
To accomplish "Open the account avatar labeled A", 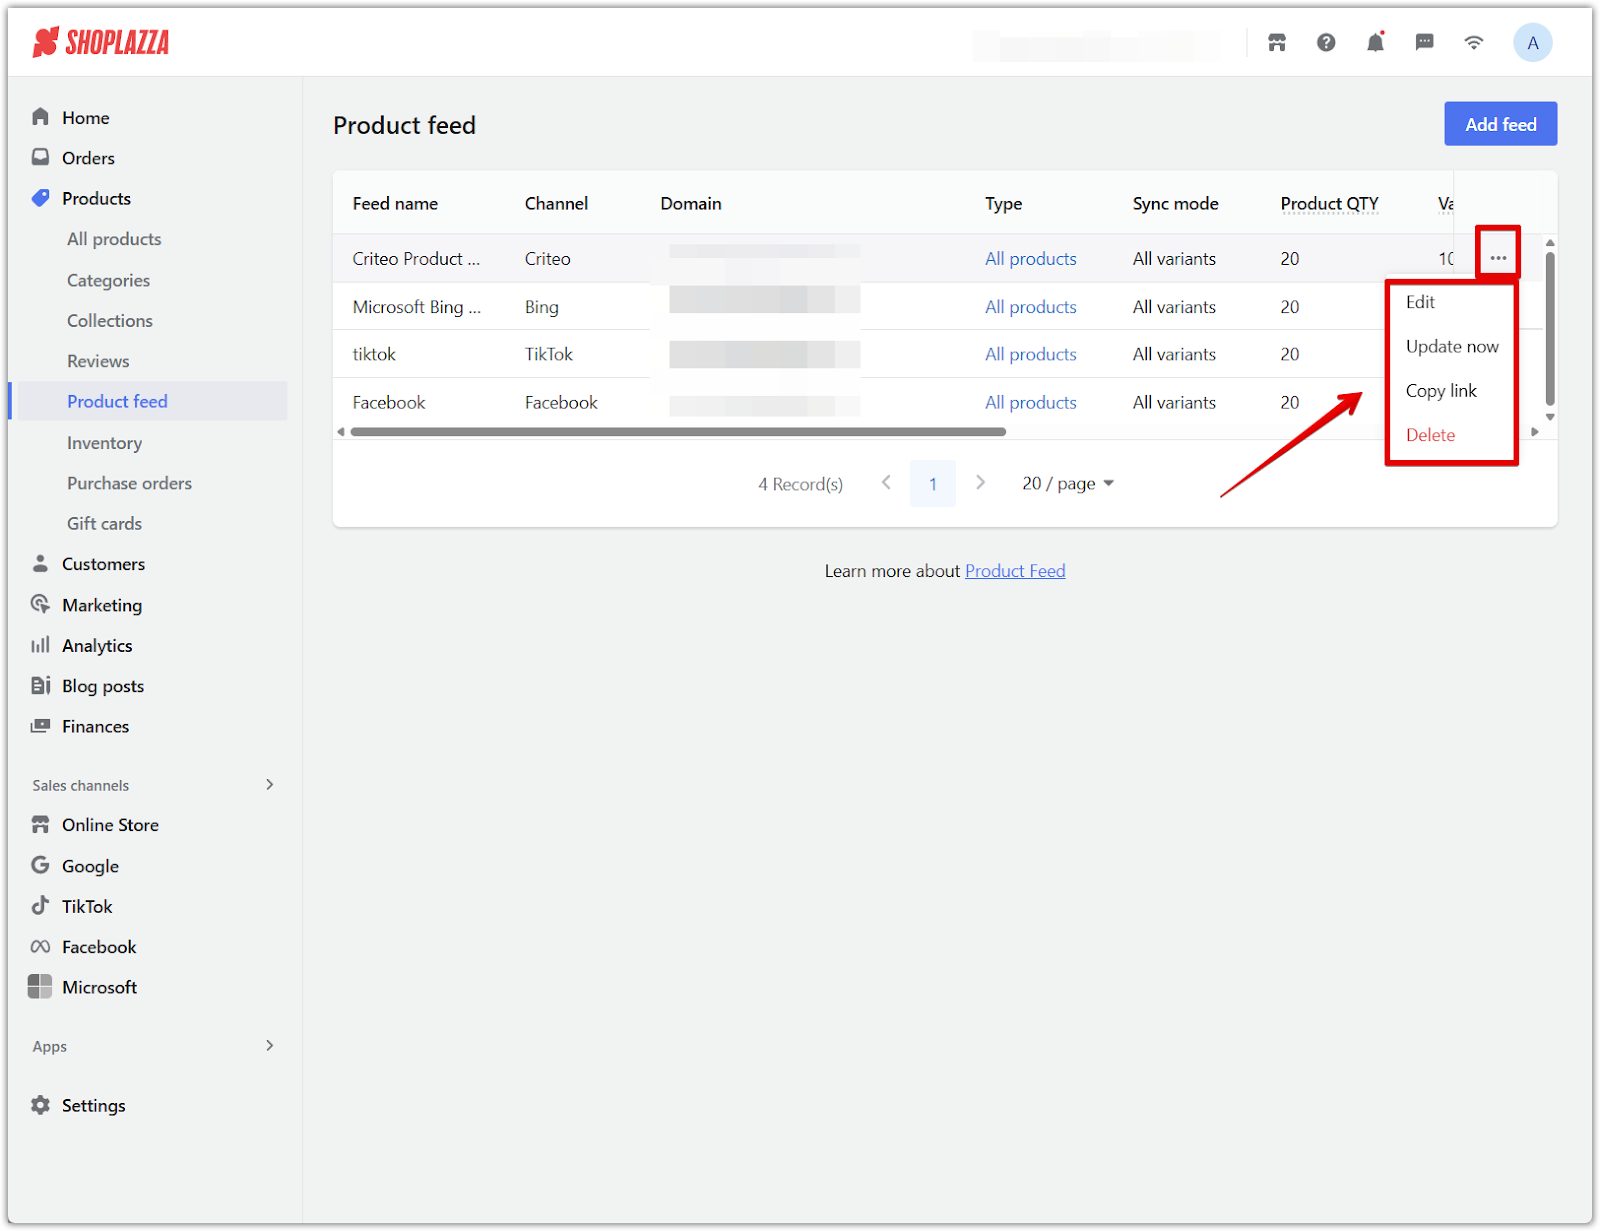I will tap(1532, 43).
